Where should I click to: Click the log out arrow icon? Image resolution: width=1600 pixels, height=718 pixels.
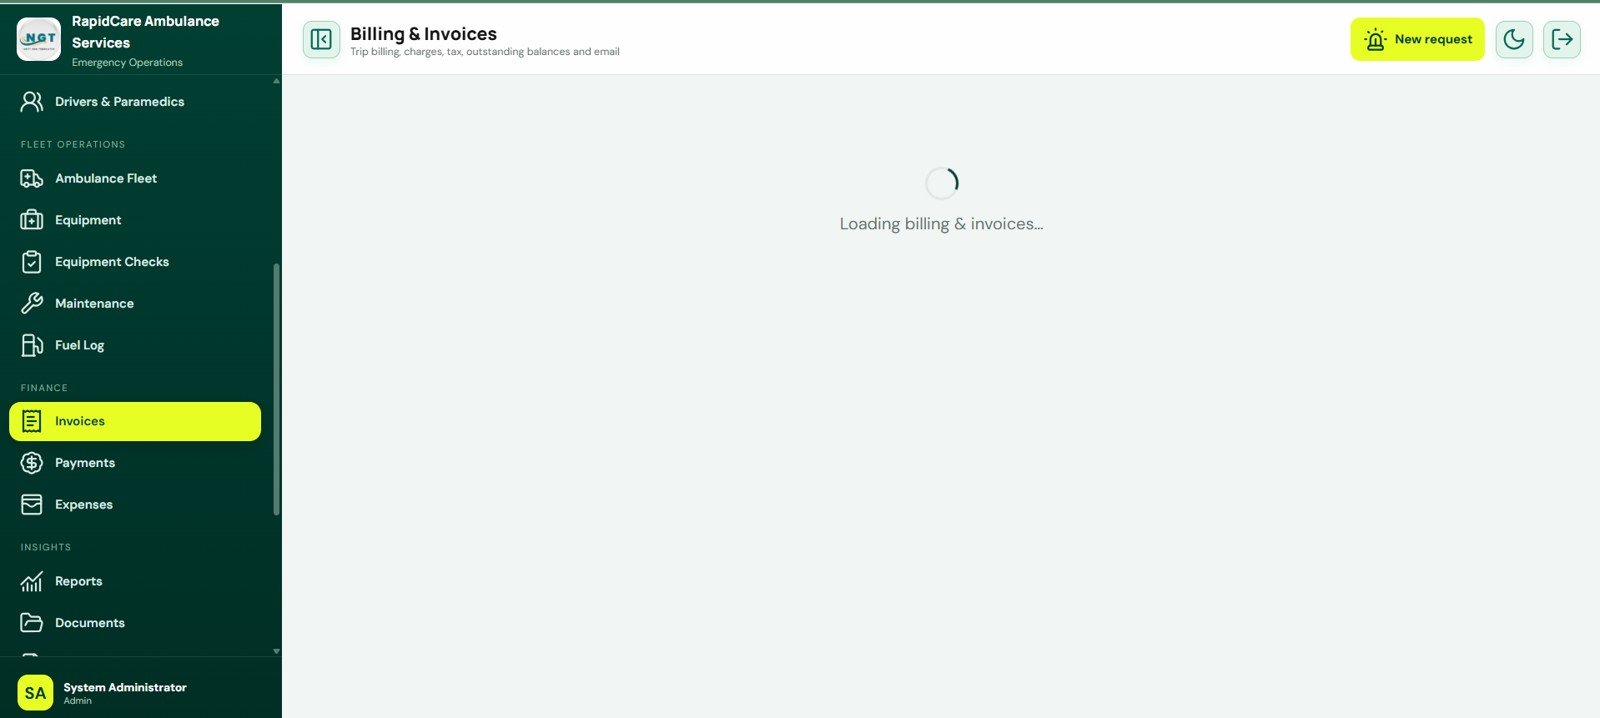pos(1562,39)
